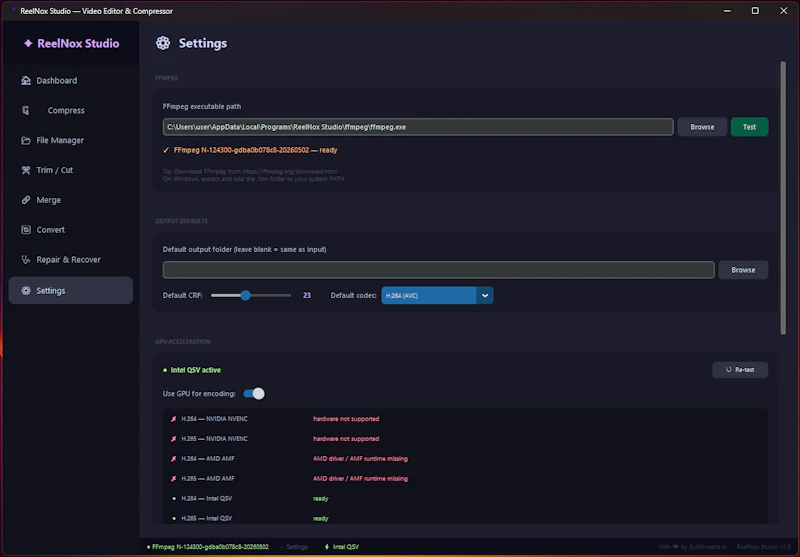This screenshot has width=800, height=557.
Task: Select Convert in the sidebar
Action: coord(71,230)
